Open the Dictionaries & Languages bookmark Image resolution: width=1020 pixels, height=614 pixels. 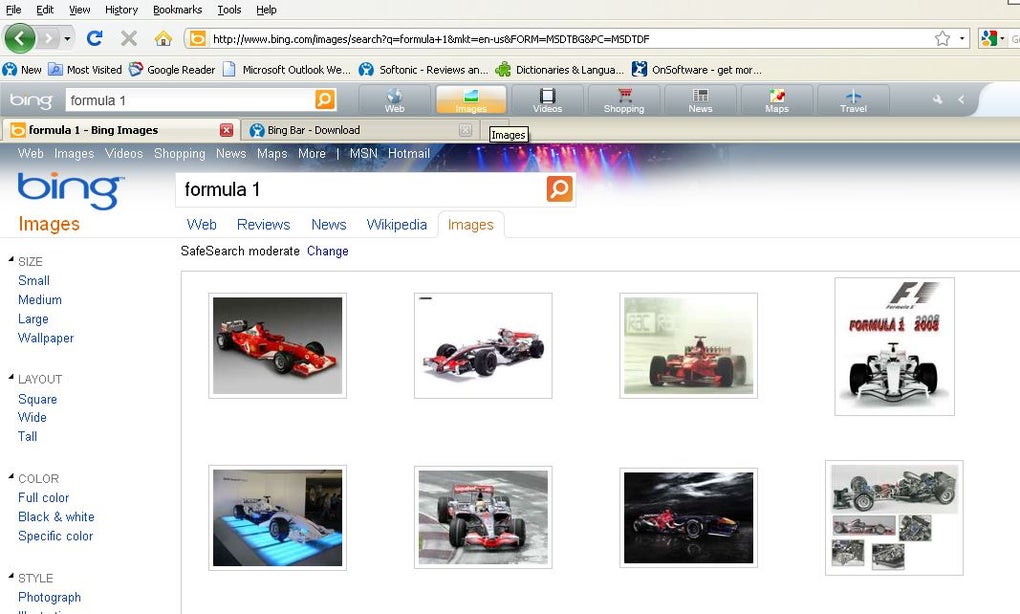559,70
